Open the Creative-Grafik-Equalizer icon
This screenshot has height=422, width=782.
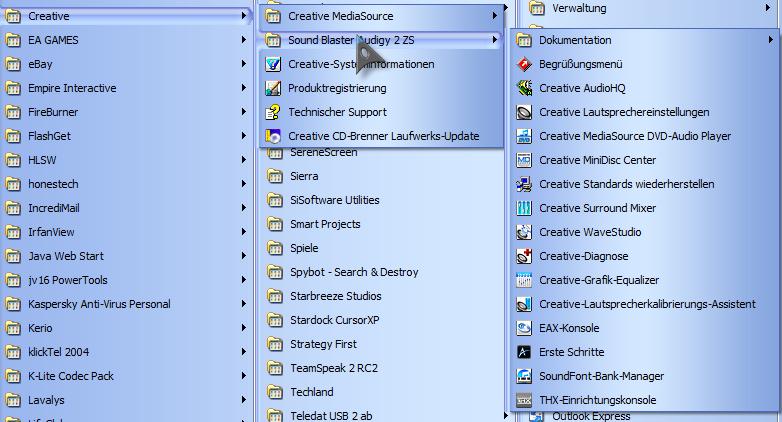point(524,280)
